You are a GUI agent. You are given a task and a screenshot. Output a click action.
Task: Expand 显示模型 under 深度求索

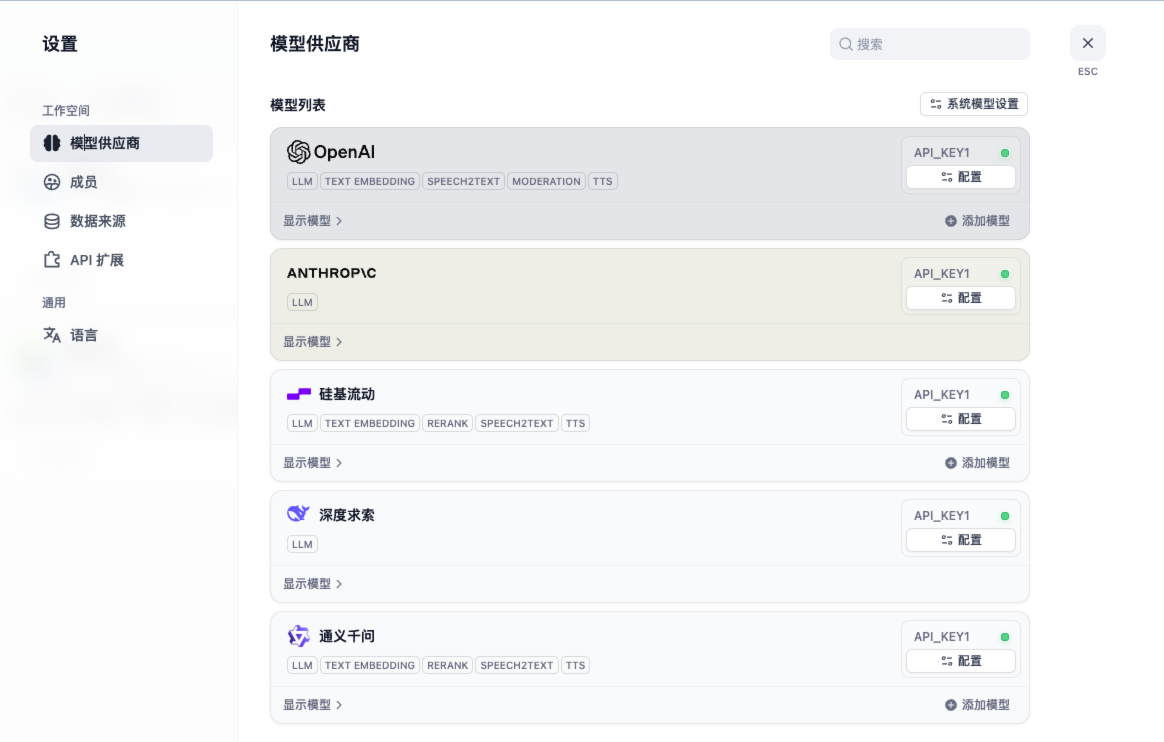pyautogui.click(x=313, y=584)
